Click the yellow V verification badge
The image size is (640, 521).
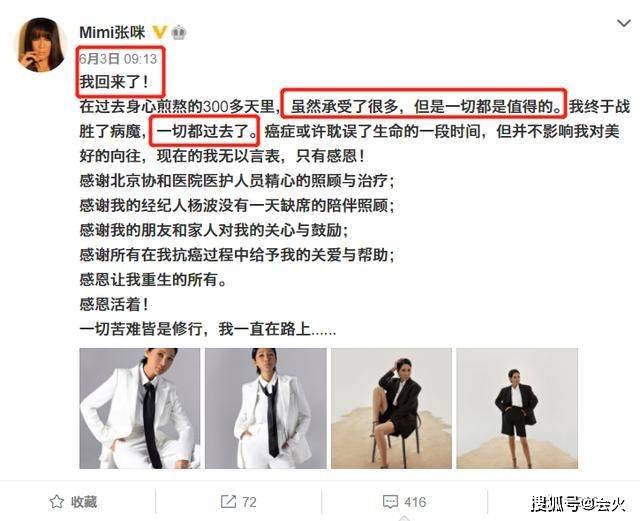pos(159,32)
